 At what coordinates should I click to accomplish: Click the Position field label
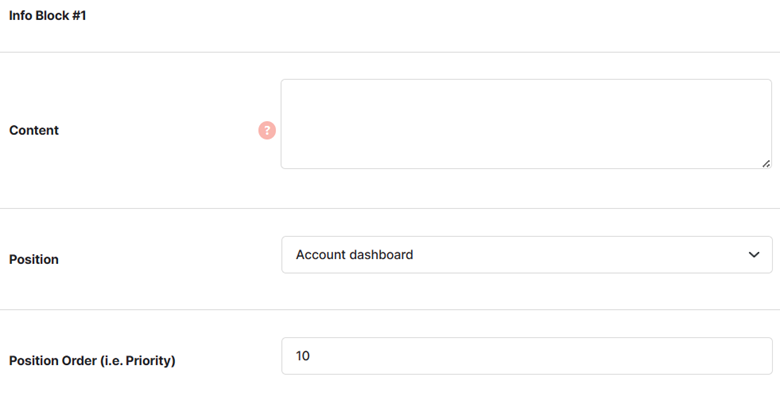pos(34,260)
